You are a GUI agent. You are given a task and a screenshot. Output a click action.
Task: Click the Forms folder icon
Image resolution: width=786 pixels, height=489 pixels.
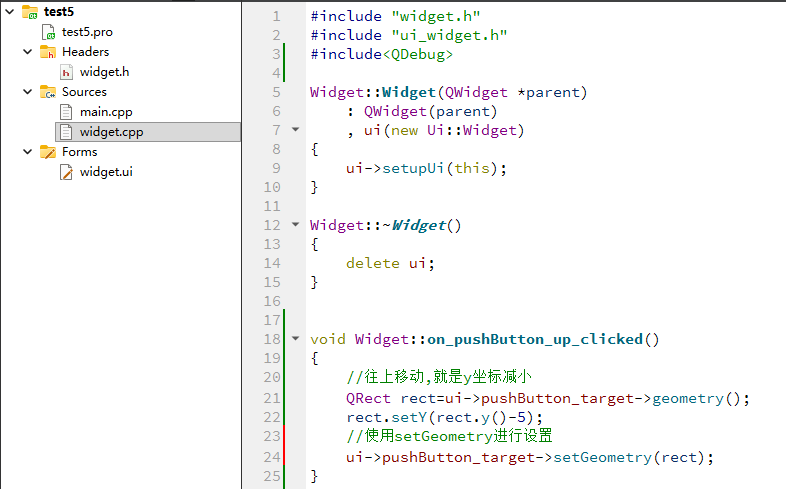(48, 152)
